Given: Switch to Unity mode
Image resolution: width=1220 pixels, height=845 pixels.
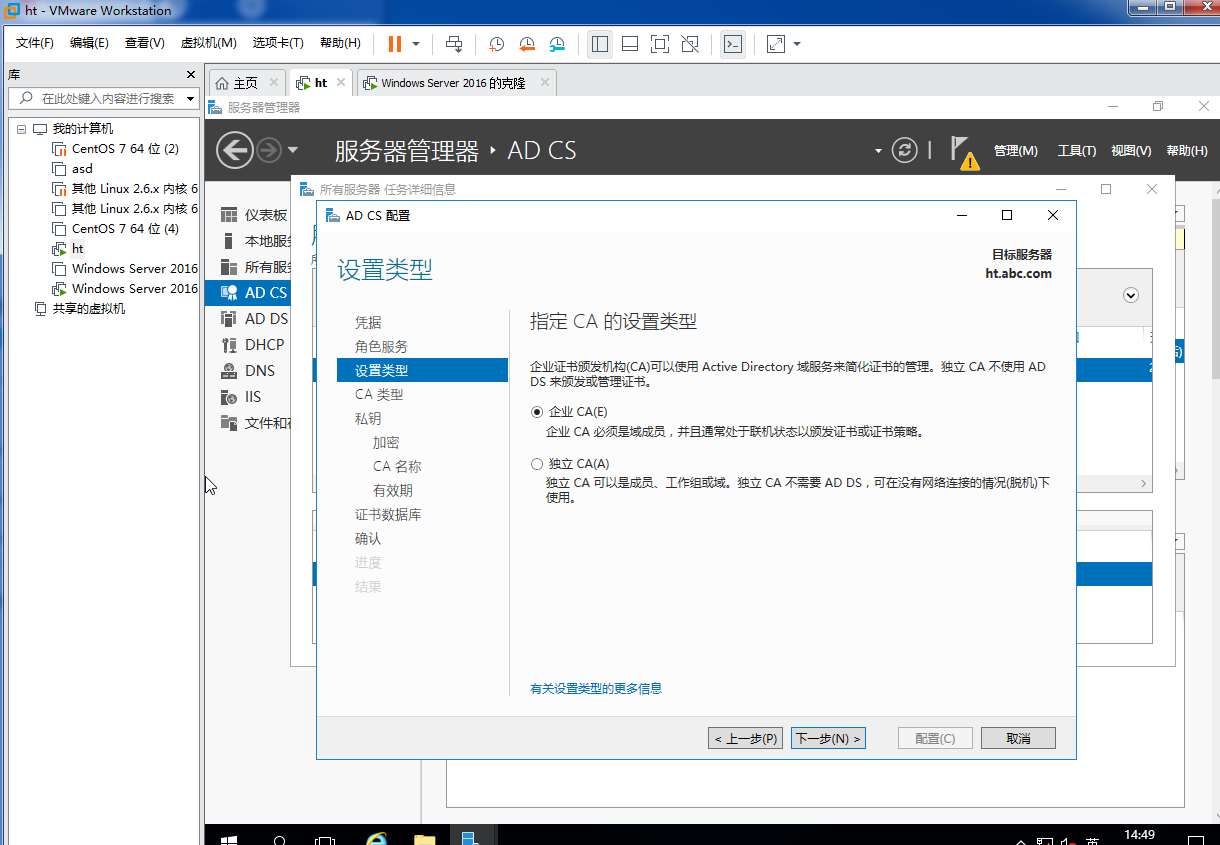Looking at the screenshot, I should [x=690, y=44].
